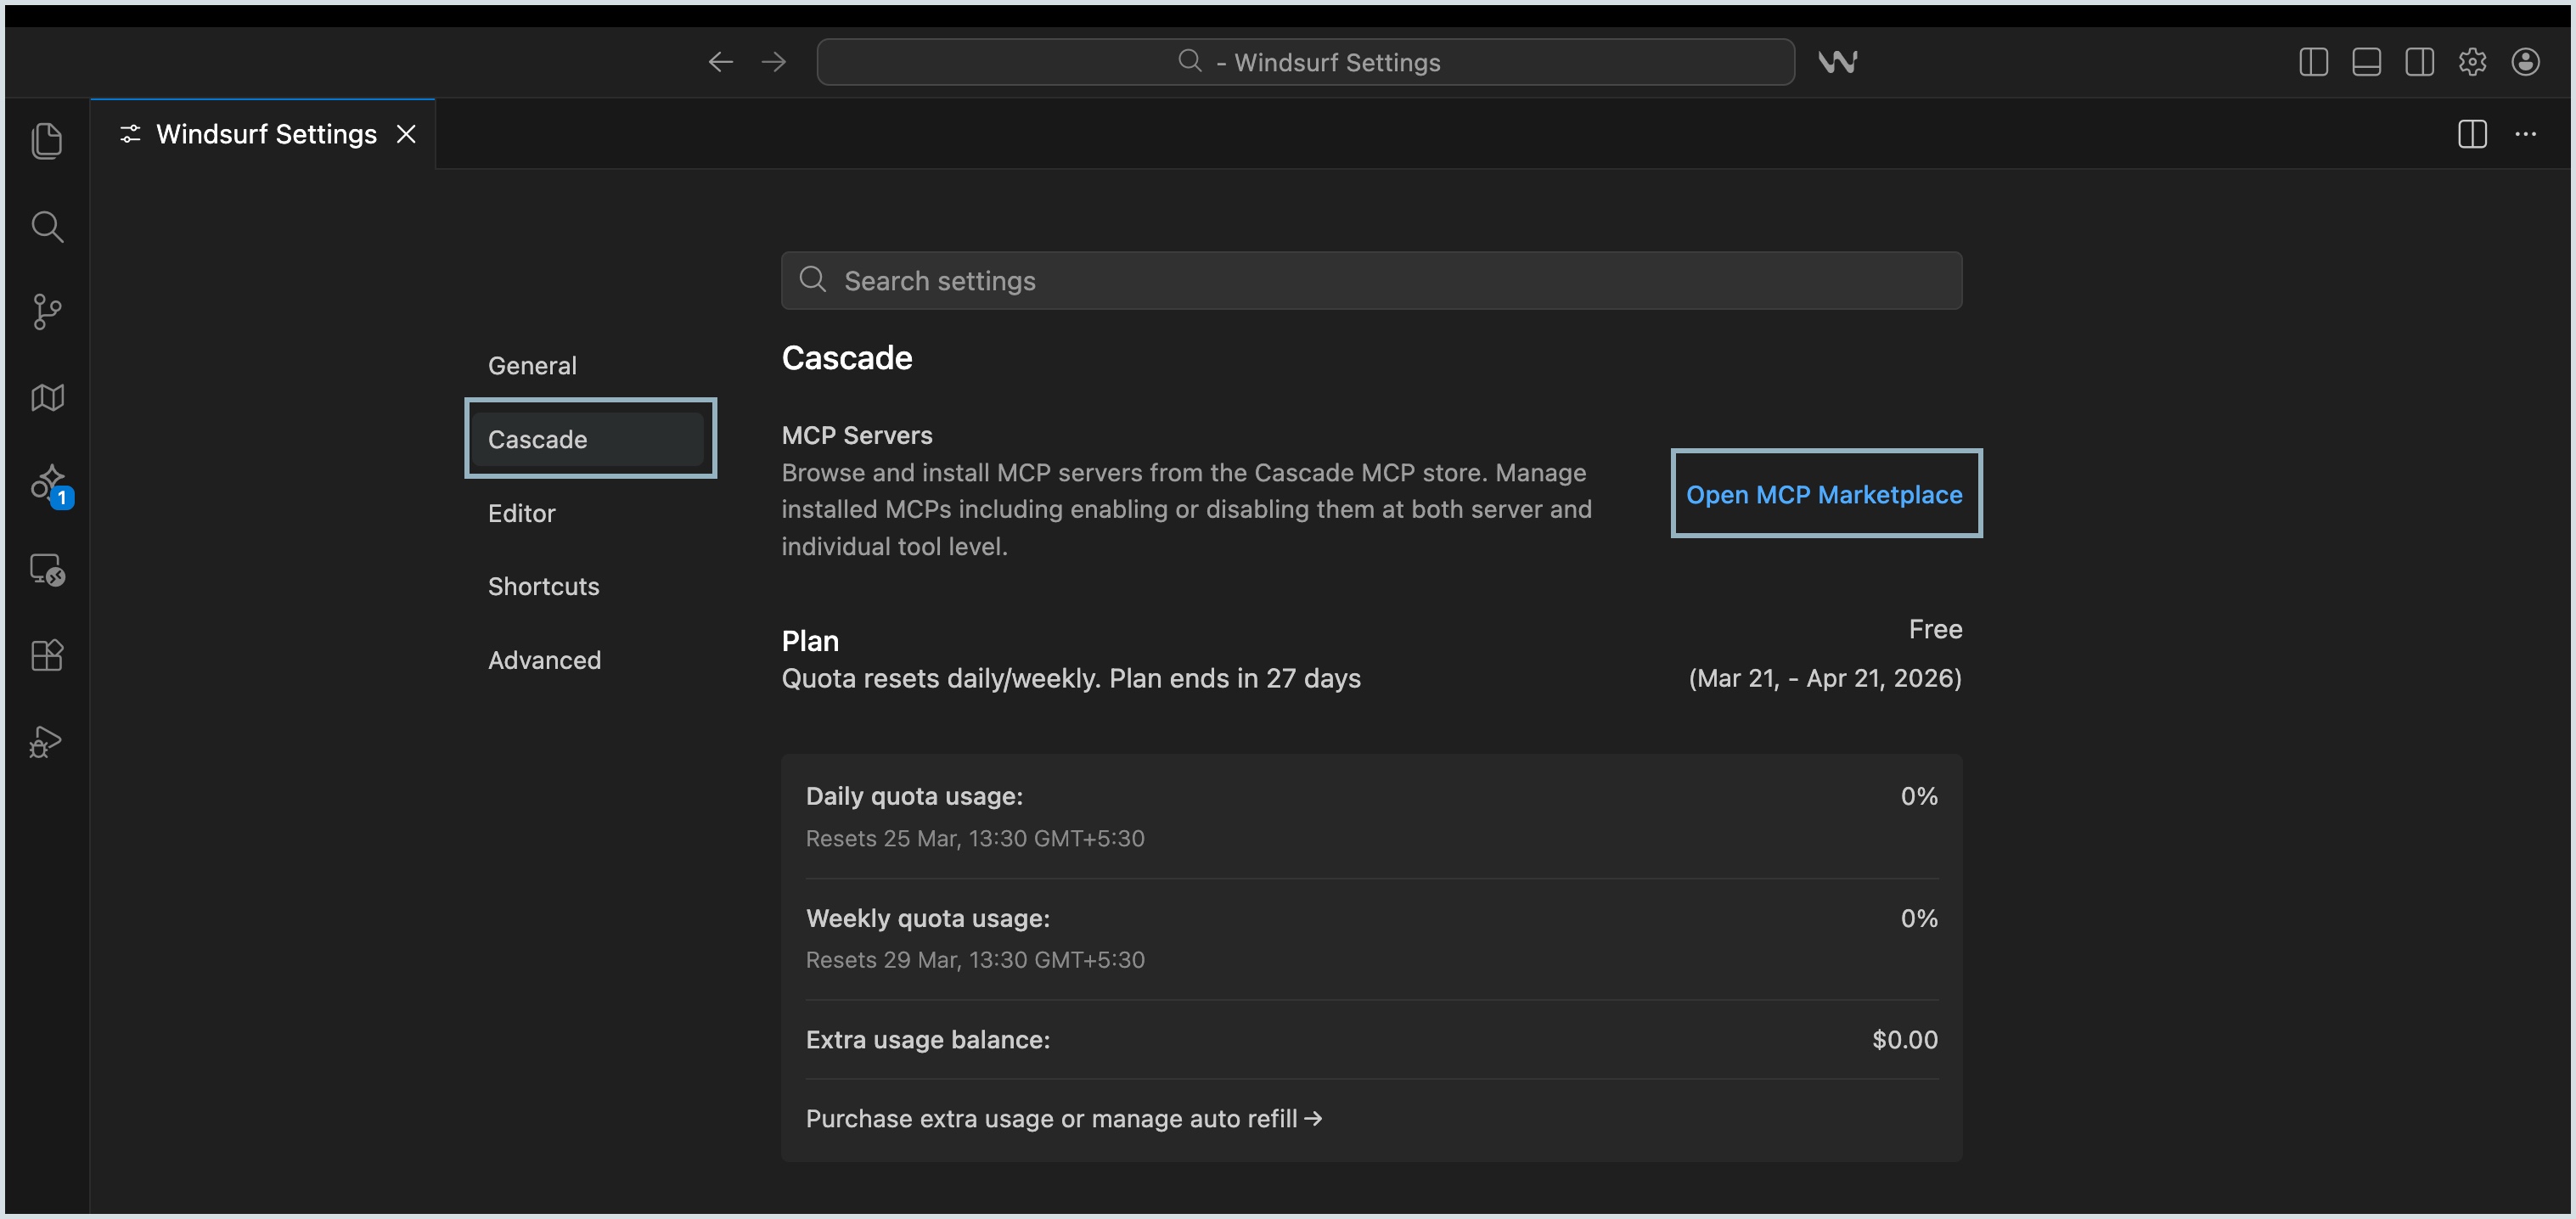The height and width of the screenshot is (1219, 2576).
Task: Close the Windsurf Settings tab
Action: 406,134
